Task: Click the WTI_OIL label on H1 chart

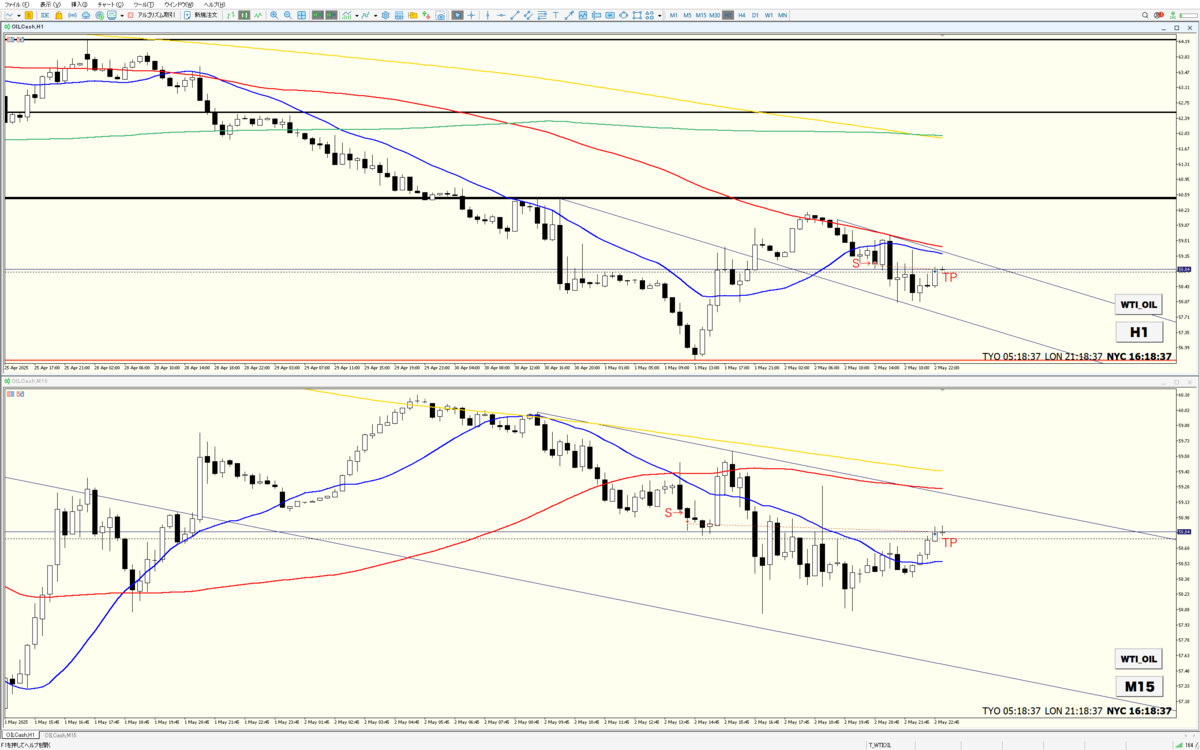Action: tap(1140, 303)
